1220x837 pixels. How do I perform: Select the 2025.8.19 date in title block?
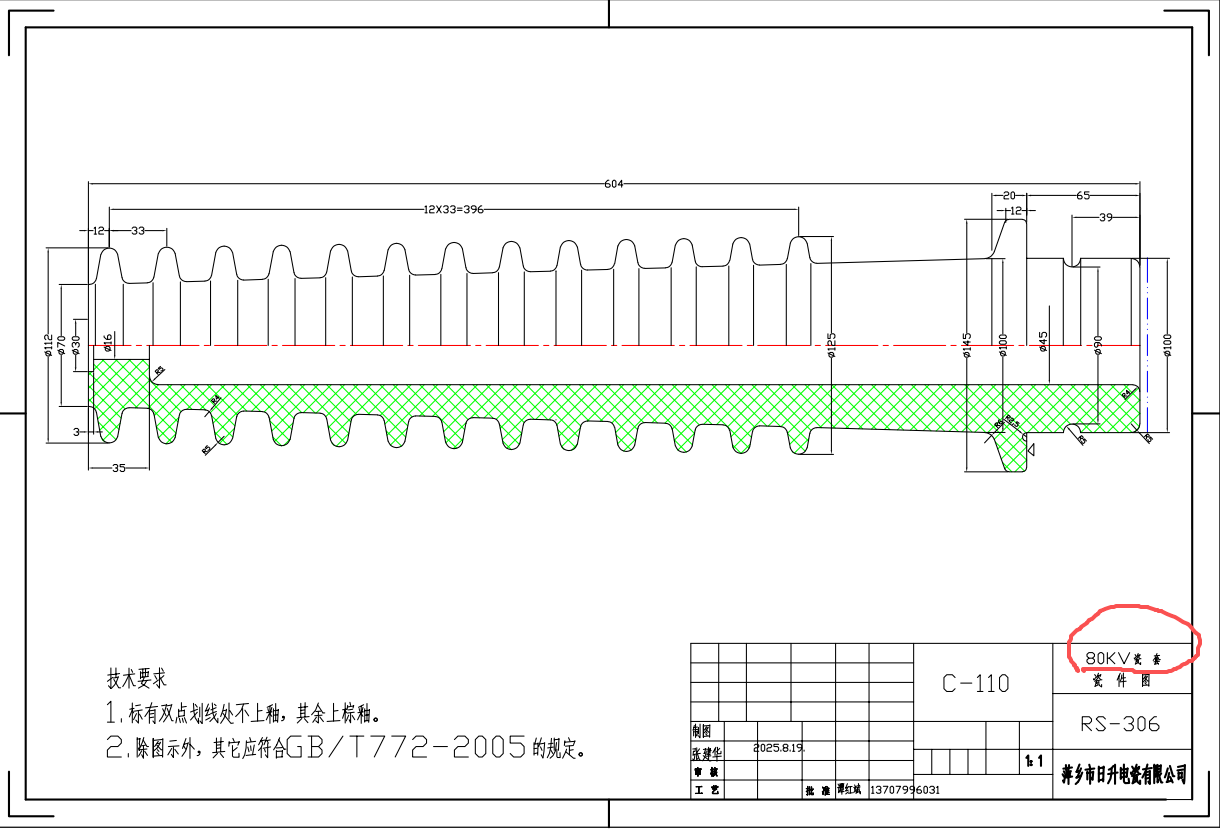780,748
